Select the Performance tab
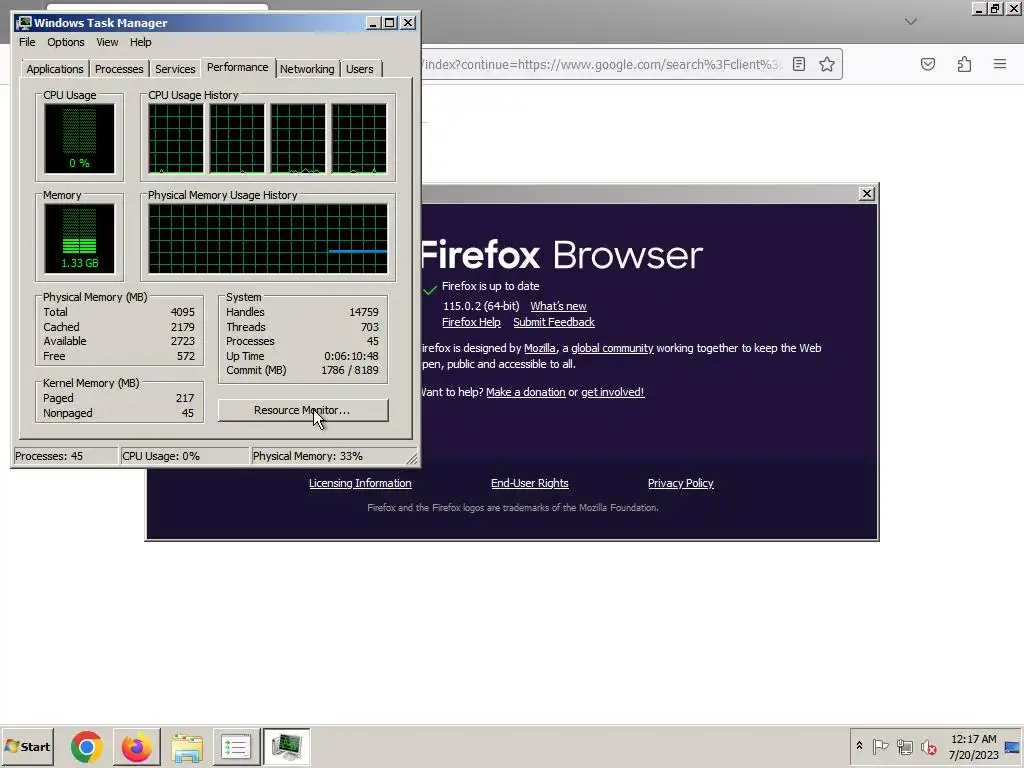This screenshot has height=768, width=1024. tap(238, 67)
